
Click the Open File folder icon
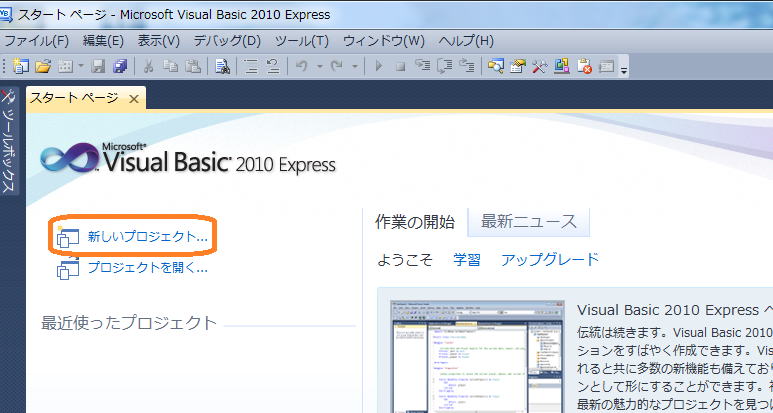point(43,67)
